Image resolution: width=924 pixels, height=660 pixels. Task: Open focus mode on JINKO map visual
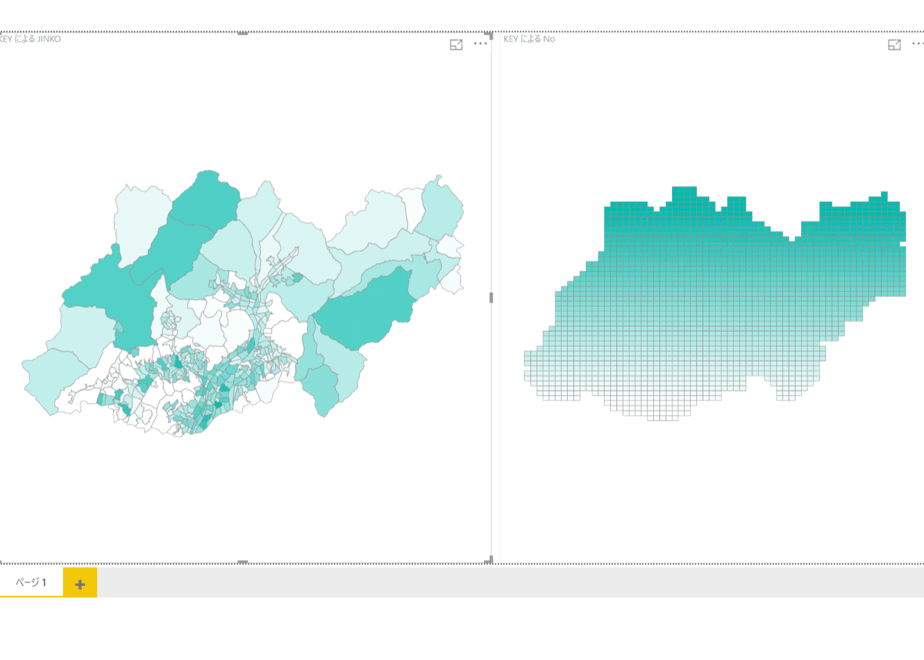(x=456, y=45)
